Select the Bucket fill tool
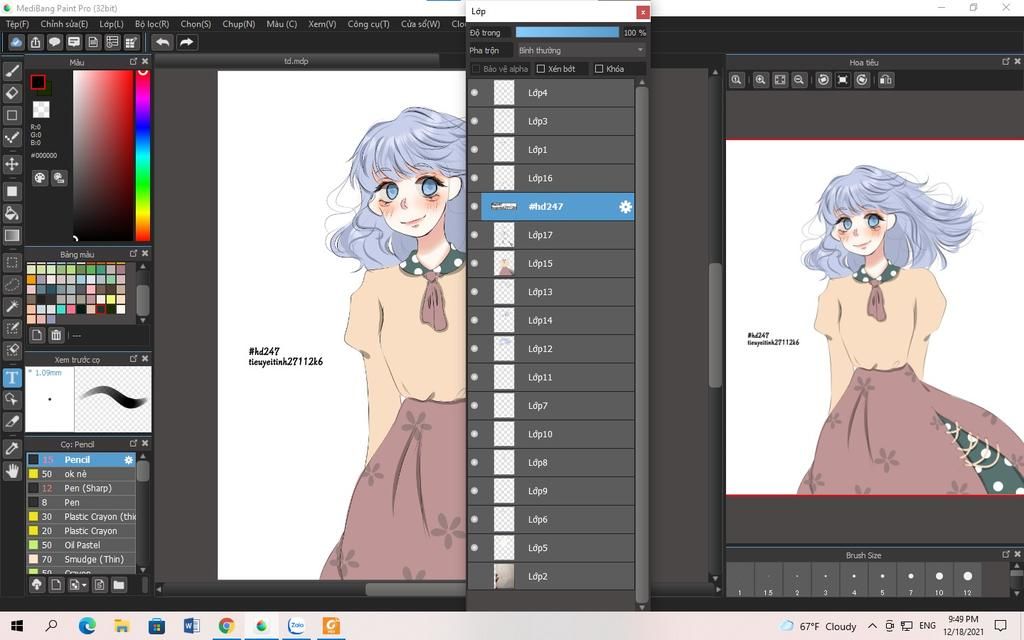1024x640 pixels. [12, 213]
